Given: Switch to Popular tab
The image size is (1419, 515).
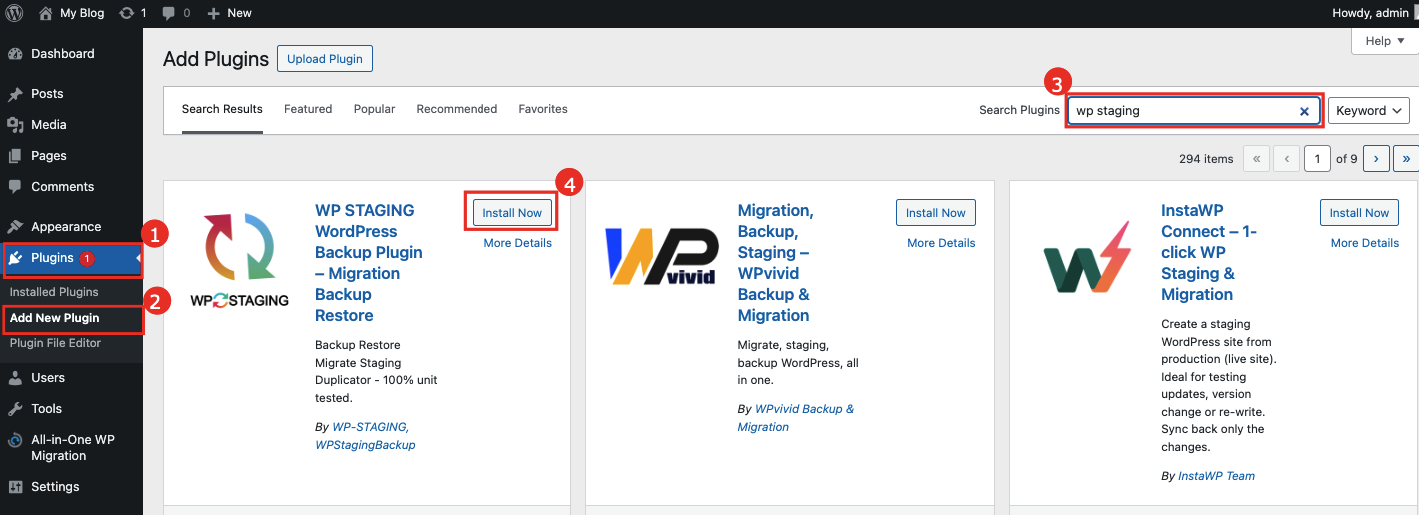Looking at the screenshot, I should click(x=374, y=109).
